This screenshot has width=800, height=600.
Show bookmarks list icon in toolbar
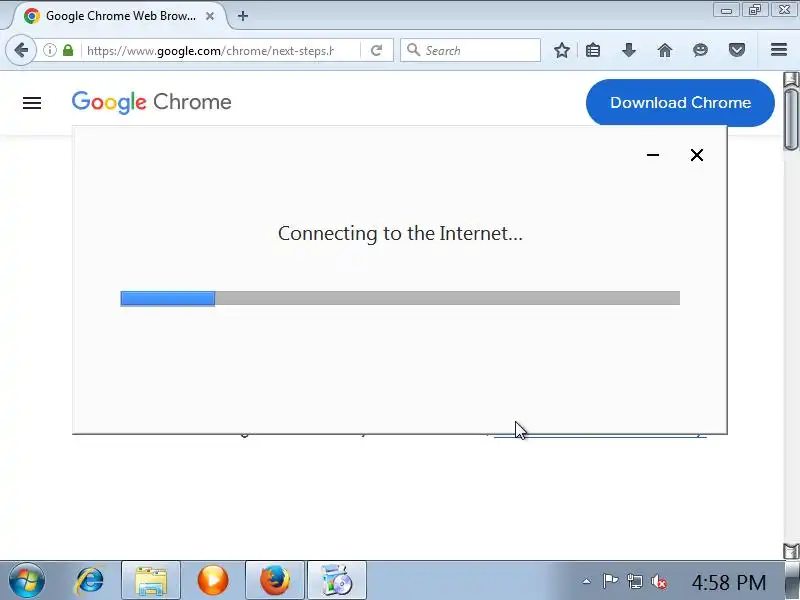pyautogui.click(x=593, y=50)
